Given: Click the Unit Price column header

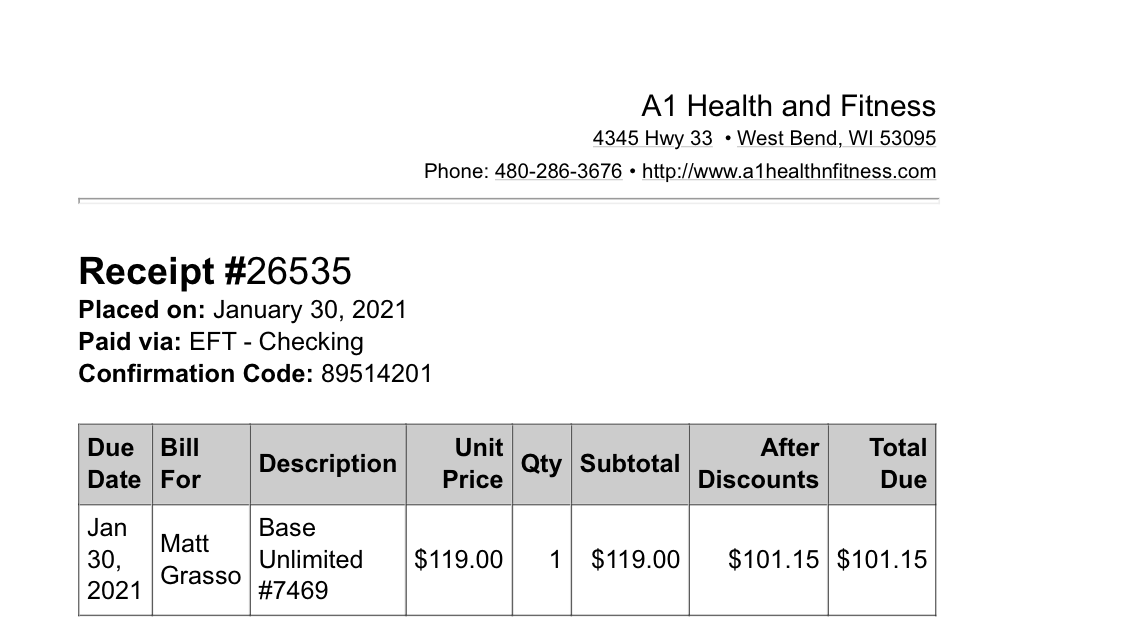Looking at the screenshot, I should pyautogui.click(x=459, y=464).
